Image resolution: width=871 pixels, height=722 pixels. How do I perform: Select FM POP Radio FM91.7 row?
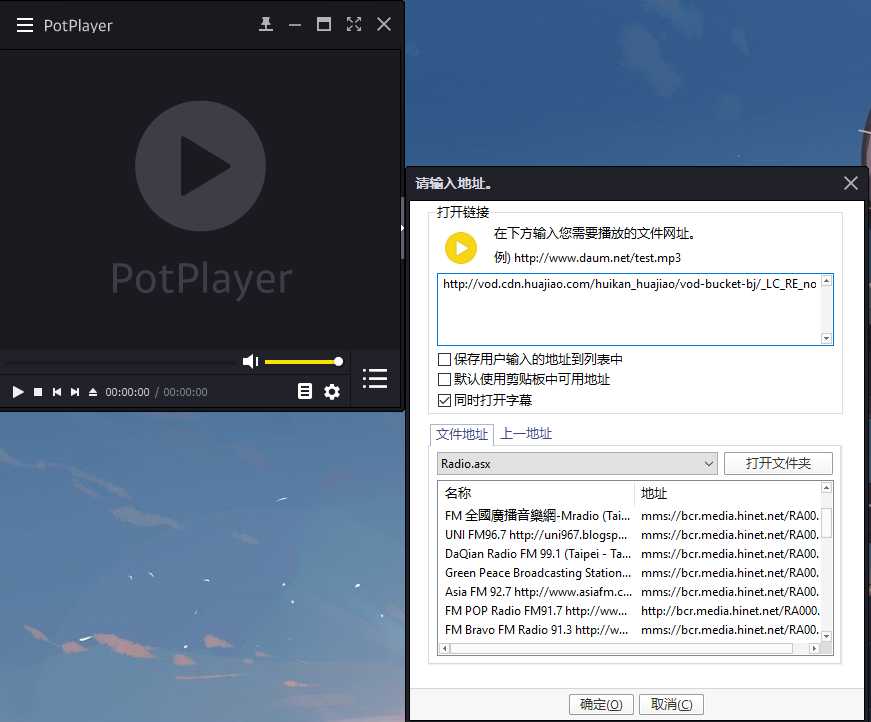[x=630, y=611]
